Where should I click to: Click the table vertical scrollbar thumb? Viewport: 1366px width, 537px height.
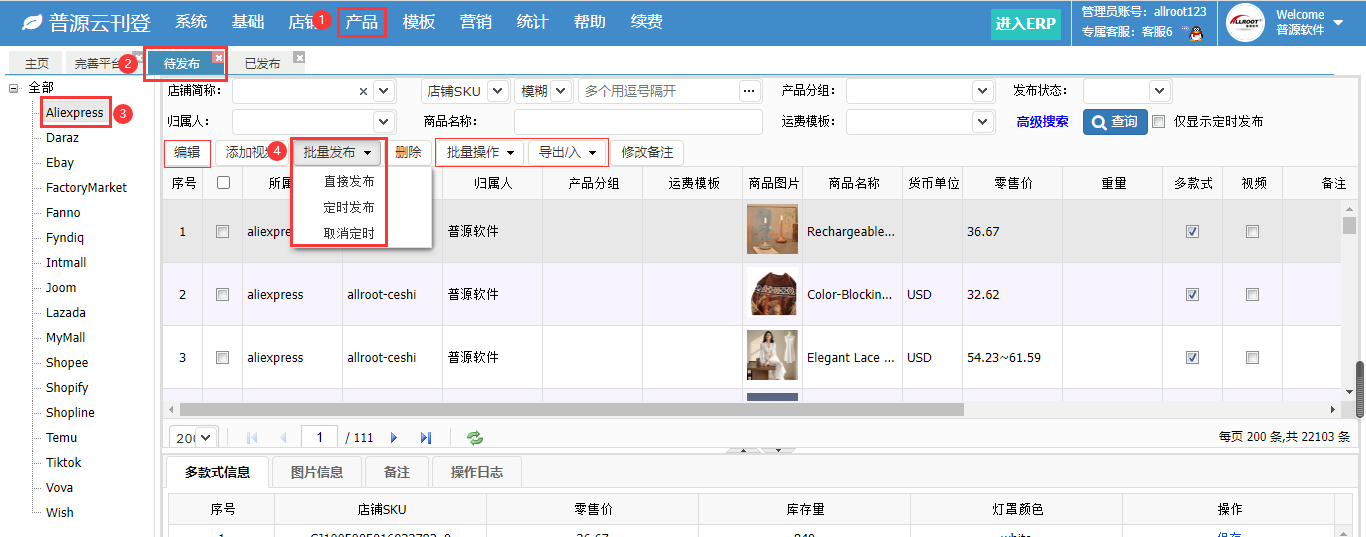(x=1349, y=224)
